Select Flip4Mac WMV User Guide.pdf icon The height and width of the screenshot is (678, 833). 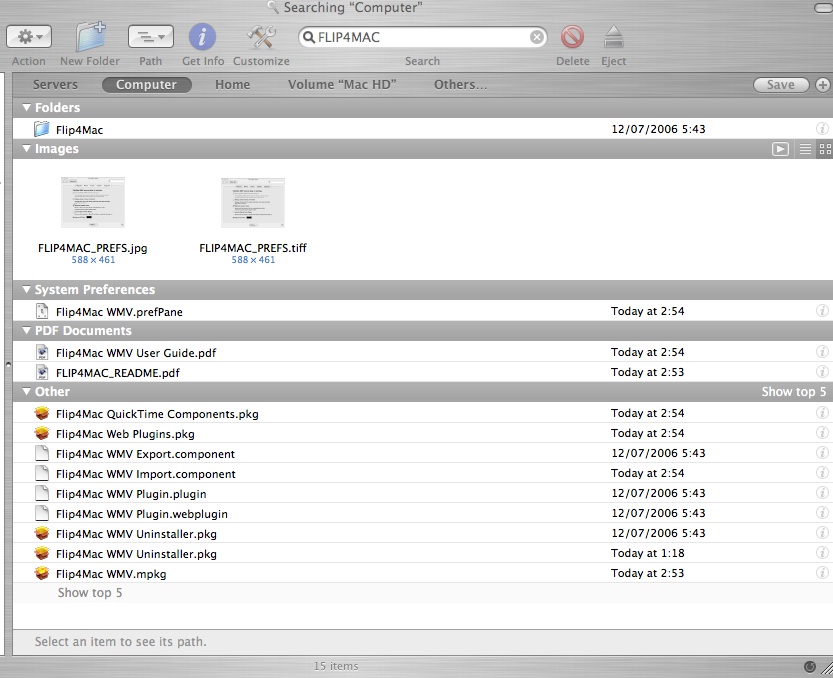click(x=41, y=352)
